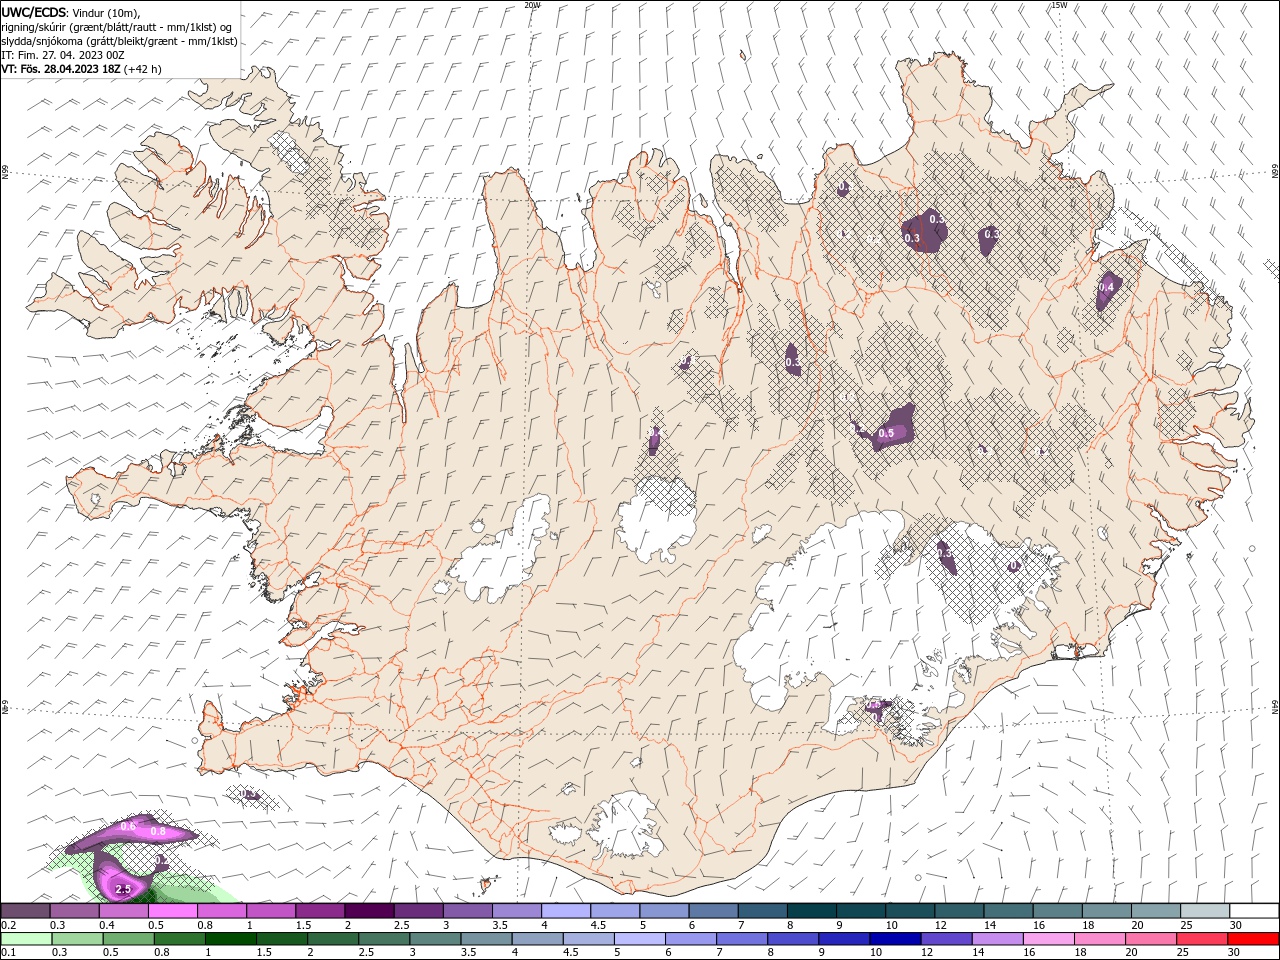Screen dimensions: 1280x960
Task: Pick the lower scale bright red swatch after 30
Action: pyautogui.click(x=1252, y=939)
